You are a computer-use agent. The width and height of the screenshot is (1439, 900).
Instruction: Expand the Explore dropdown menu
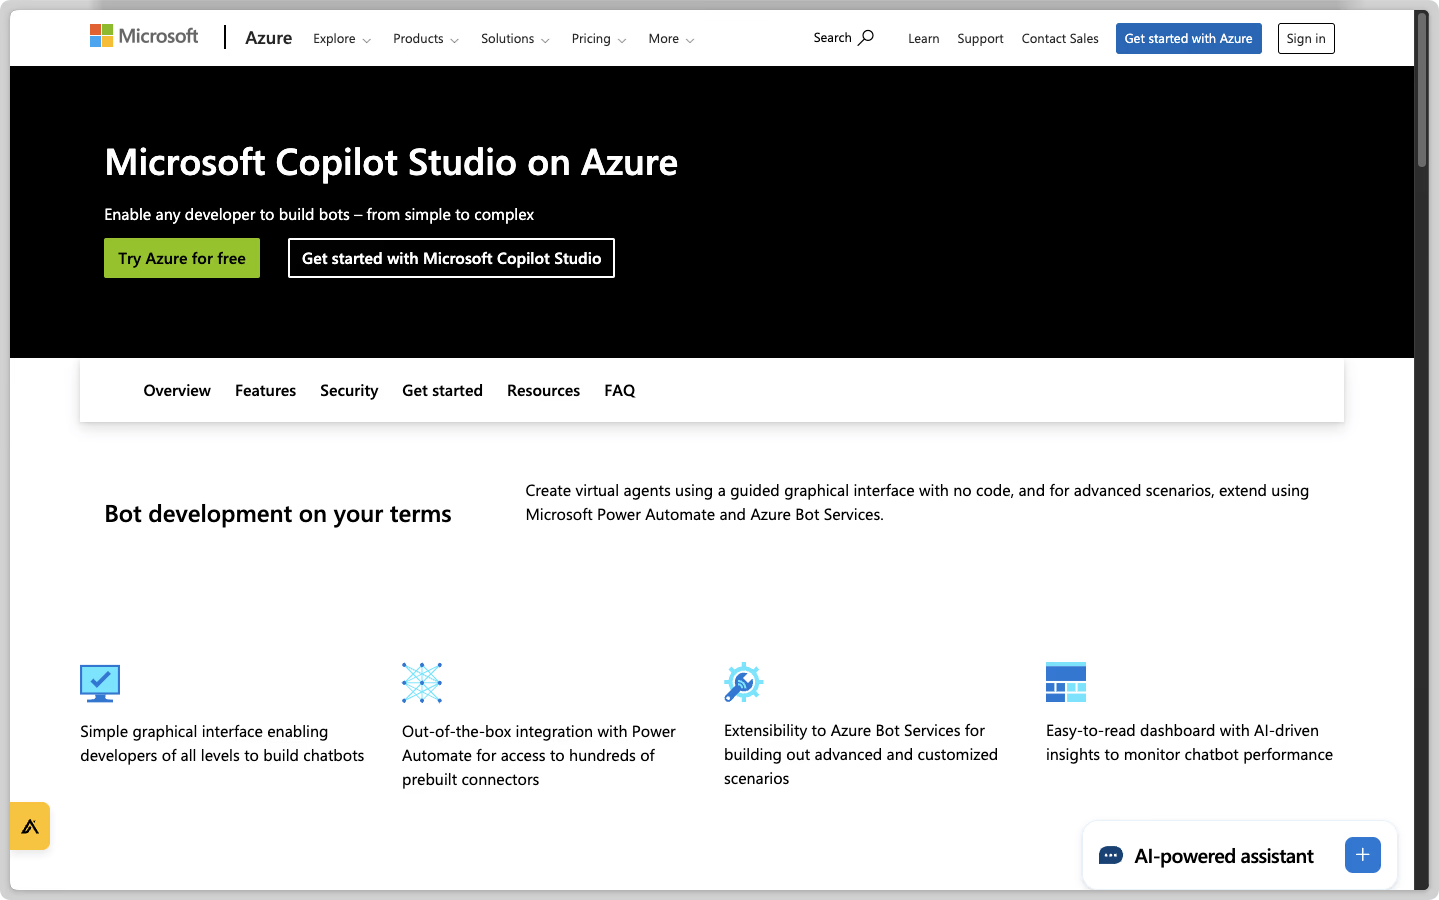pyautogui.click(x=342, y=39)
